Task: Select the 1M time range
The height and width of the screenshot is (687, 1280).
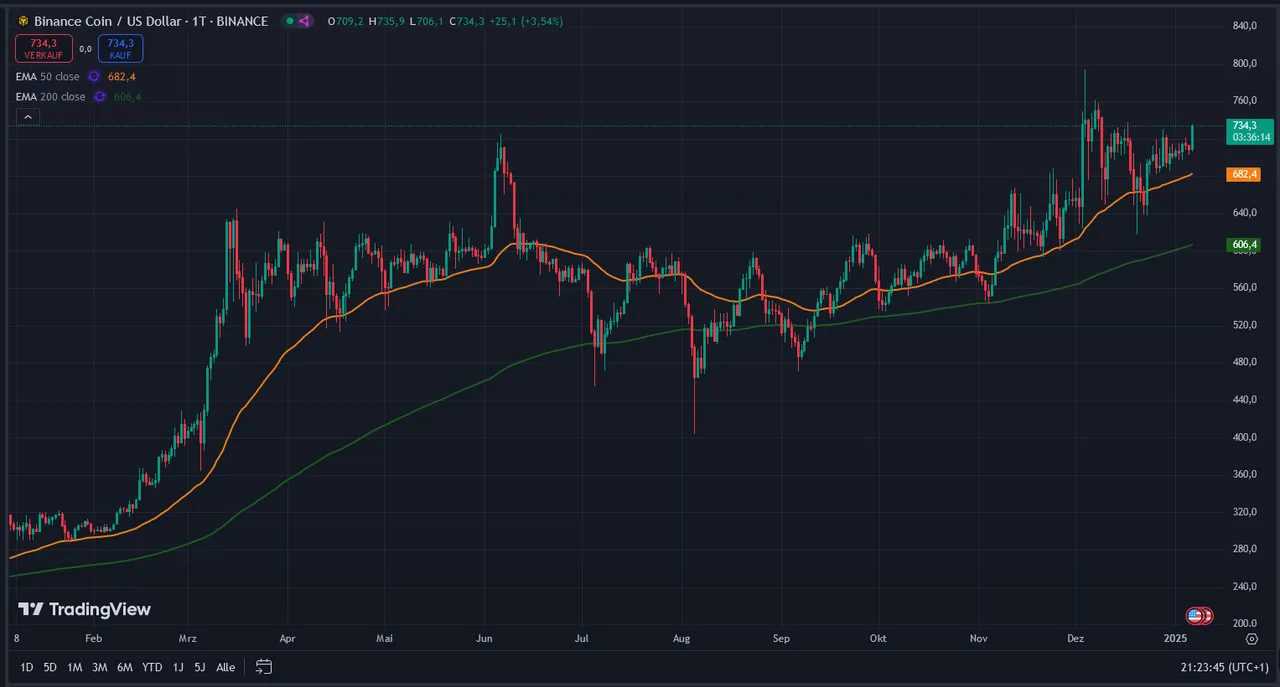Action: point(74,667)
